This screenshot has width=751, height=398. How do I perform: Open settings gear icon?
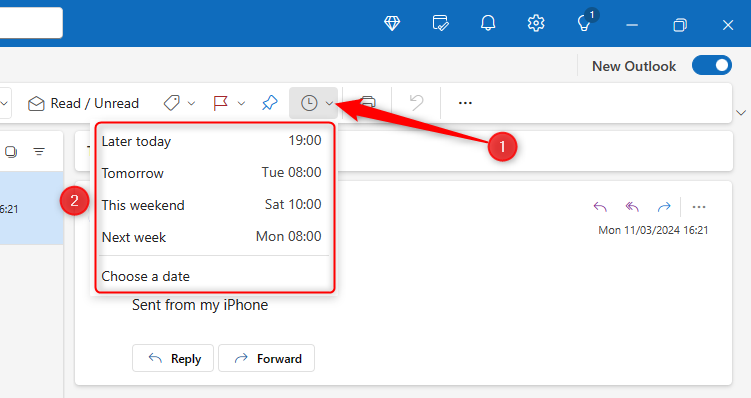(x=536, y=23)
